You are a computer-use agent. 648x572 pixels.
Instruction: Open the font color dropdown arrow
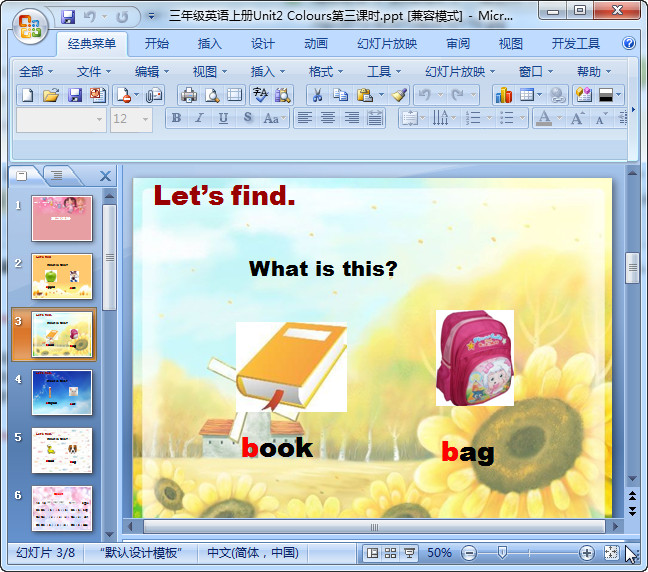pyautogui.click(x=559, y=118)
